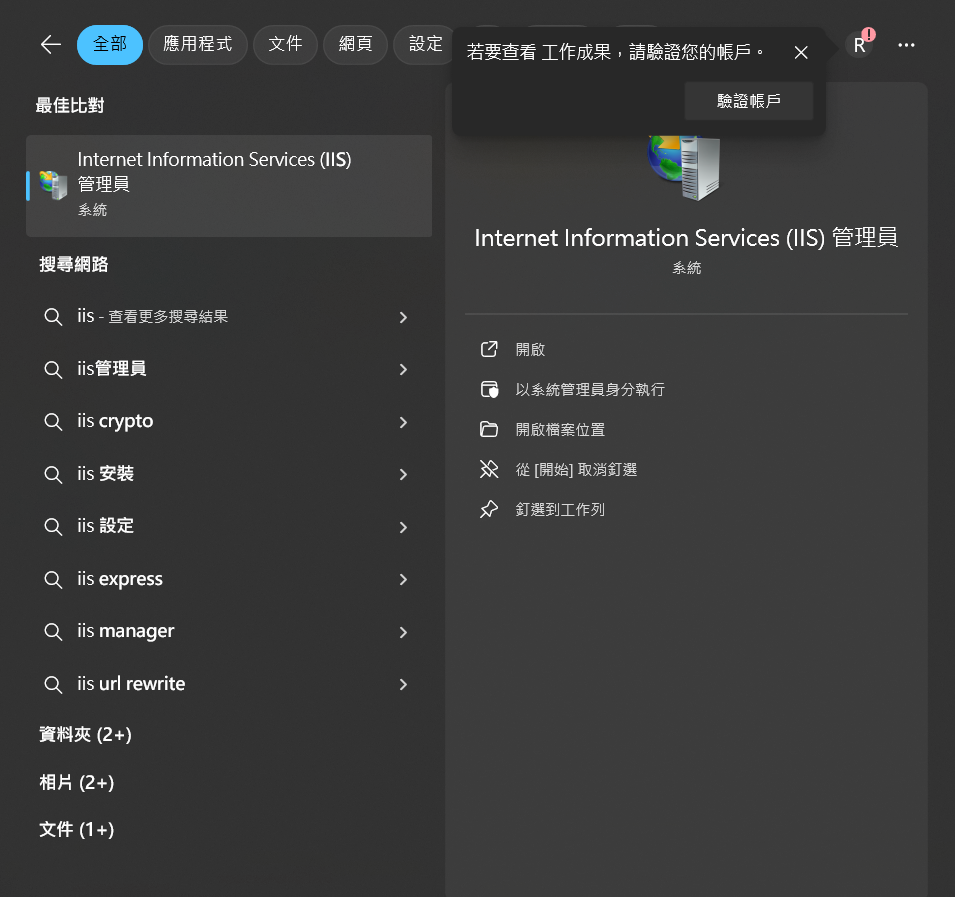
Task: Switch to the 應用程式 filter tab
Action: click(x=197, y=44)
